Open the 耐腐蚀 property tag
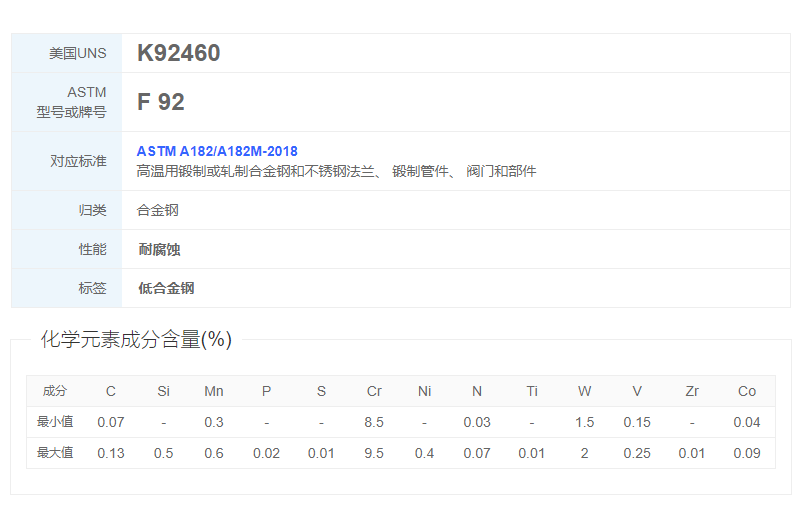800x510 pixels. tap(159, 249)
